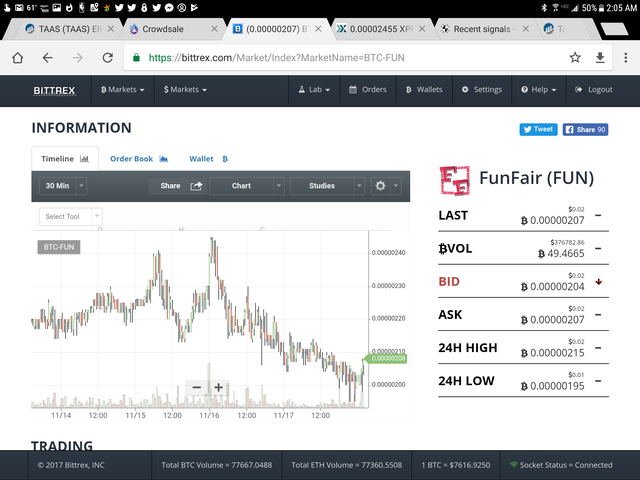The width and height of the screenshot is (640, 480).
Task: Open the browser three-dot menu
Action: 625,58
